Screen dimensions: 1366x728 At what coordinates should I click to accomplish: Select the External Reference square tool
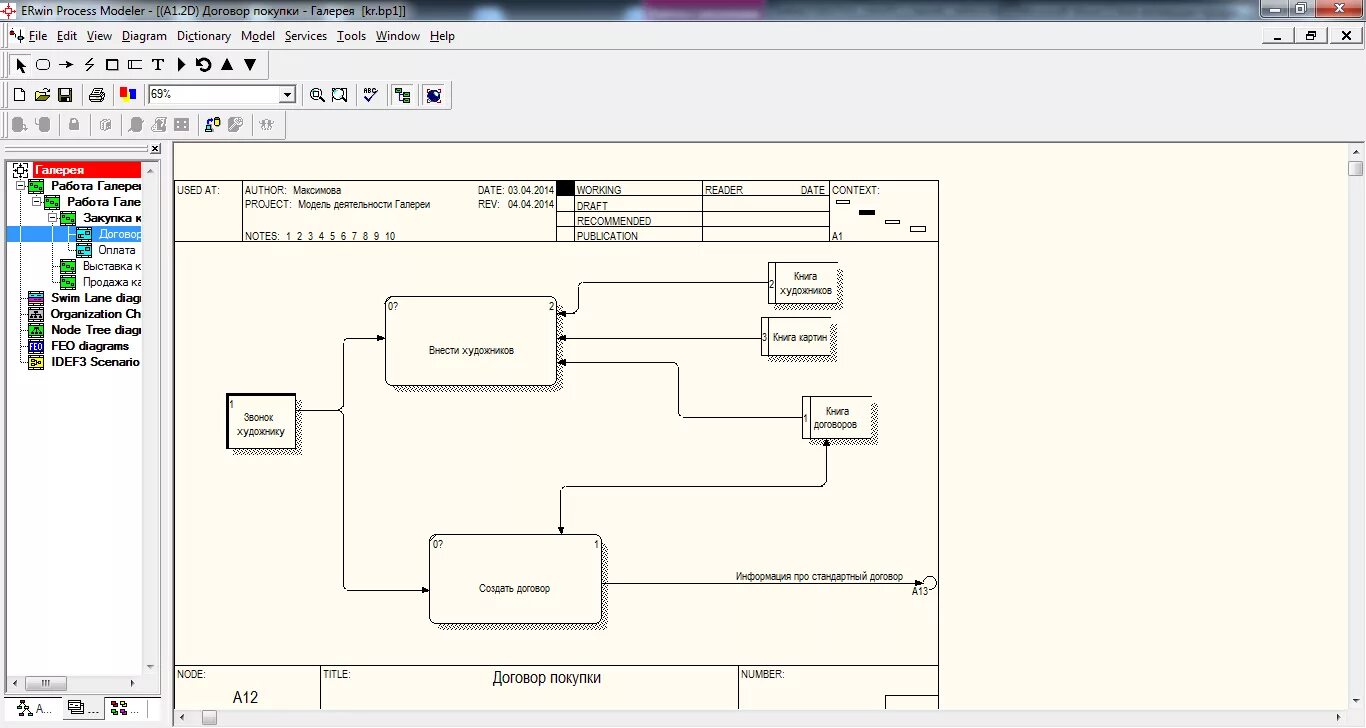112,65
